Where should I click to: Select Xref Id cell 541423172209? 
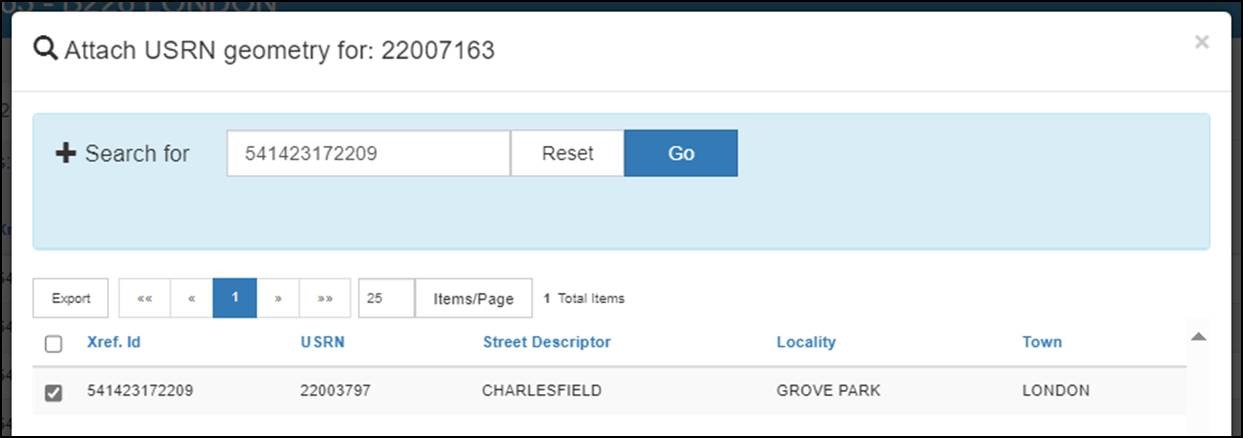coord(140,390)
